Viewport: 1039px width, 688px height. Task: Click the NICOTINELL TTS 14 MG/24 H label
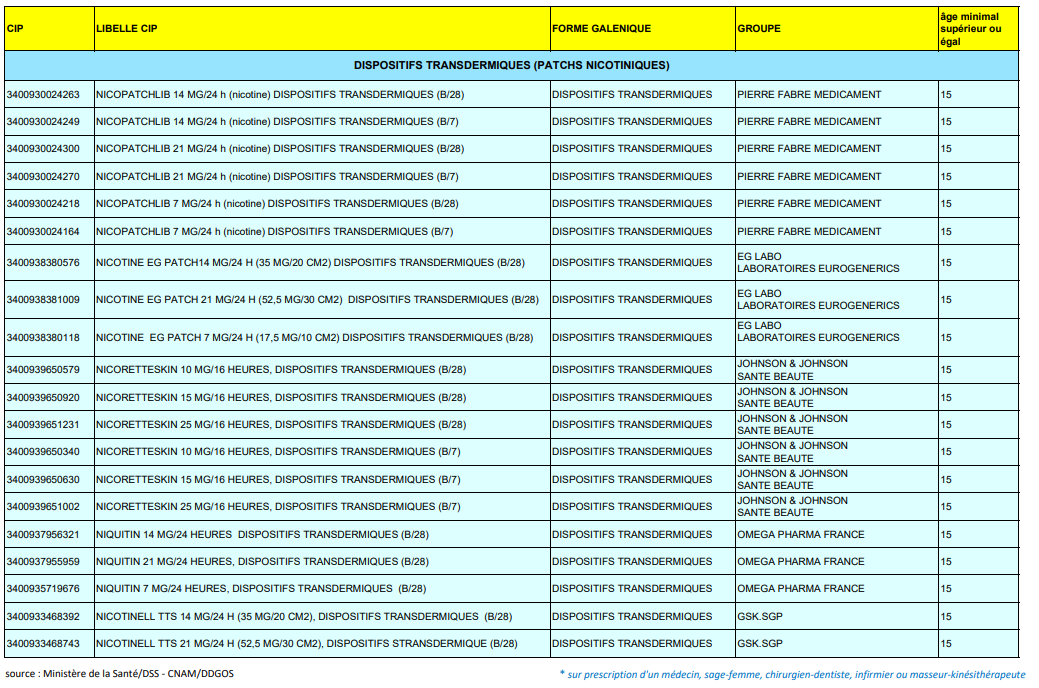[x=304, y=617]
